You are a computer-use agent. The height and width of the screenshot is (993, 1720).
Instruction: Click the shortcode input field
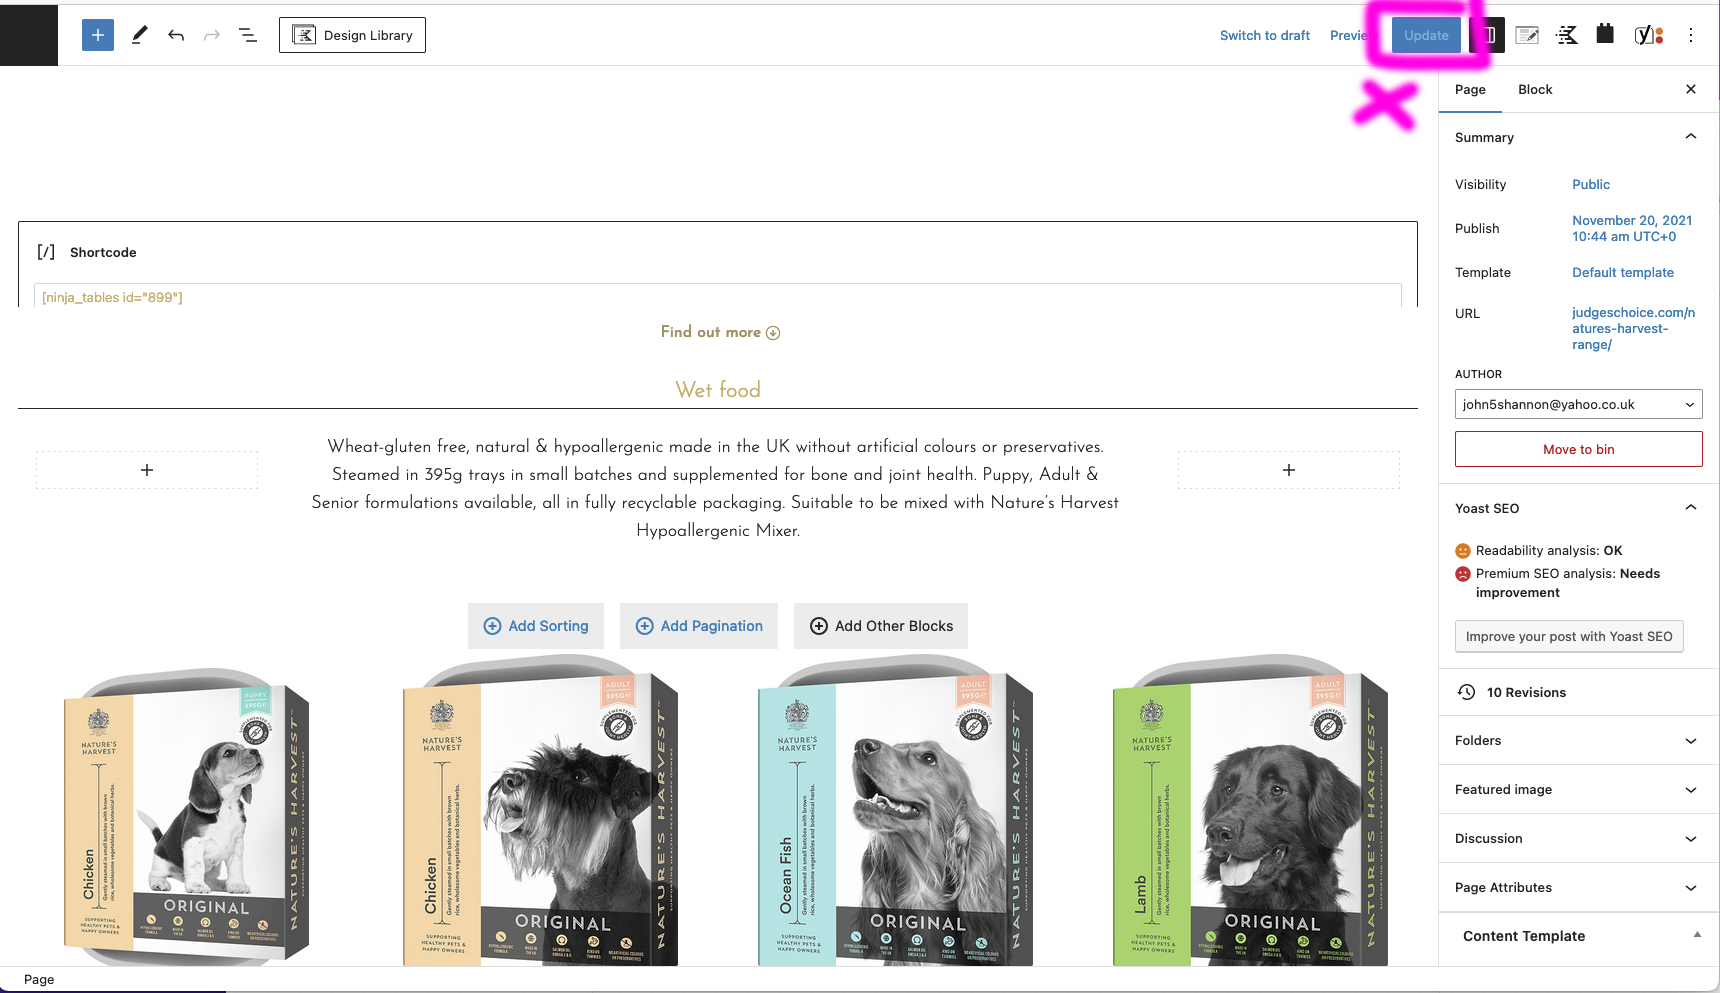718,297
